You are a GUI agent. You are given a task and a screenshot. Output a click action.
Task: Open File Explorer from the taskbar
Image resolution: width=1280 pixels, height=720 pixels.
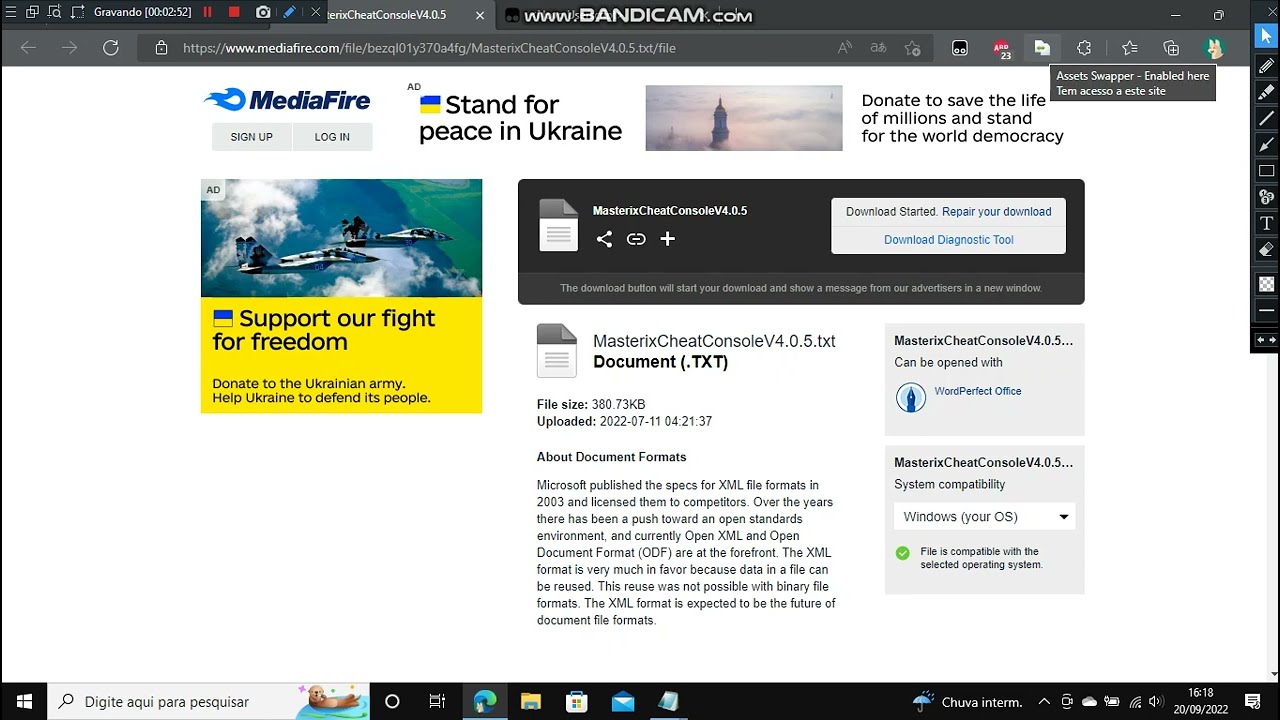pyautogui.click(x=530, y=701)
